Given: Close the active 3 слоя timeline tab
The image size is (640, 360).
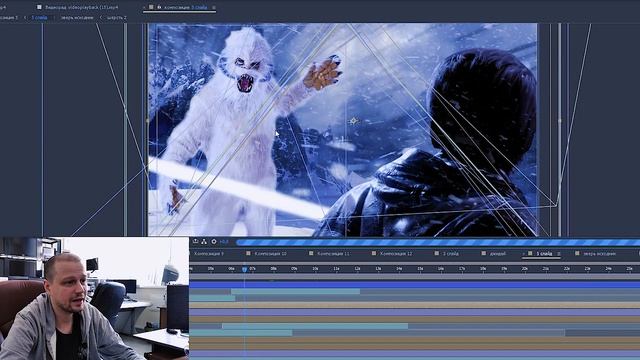Looking at the screenshot, I should (x=524, y=254).
